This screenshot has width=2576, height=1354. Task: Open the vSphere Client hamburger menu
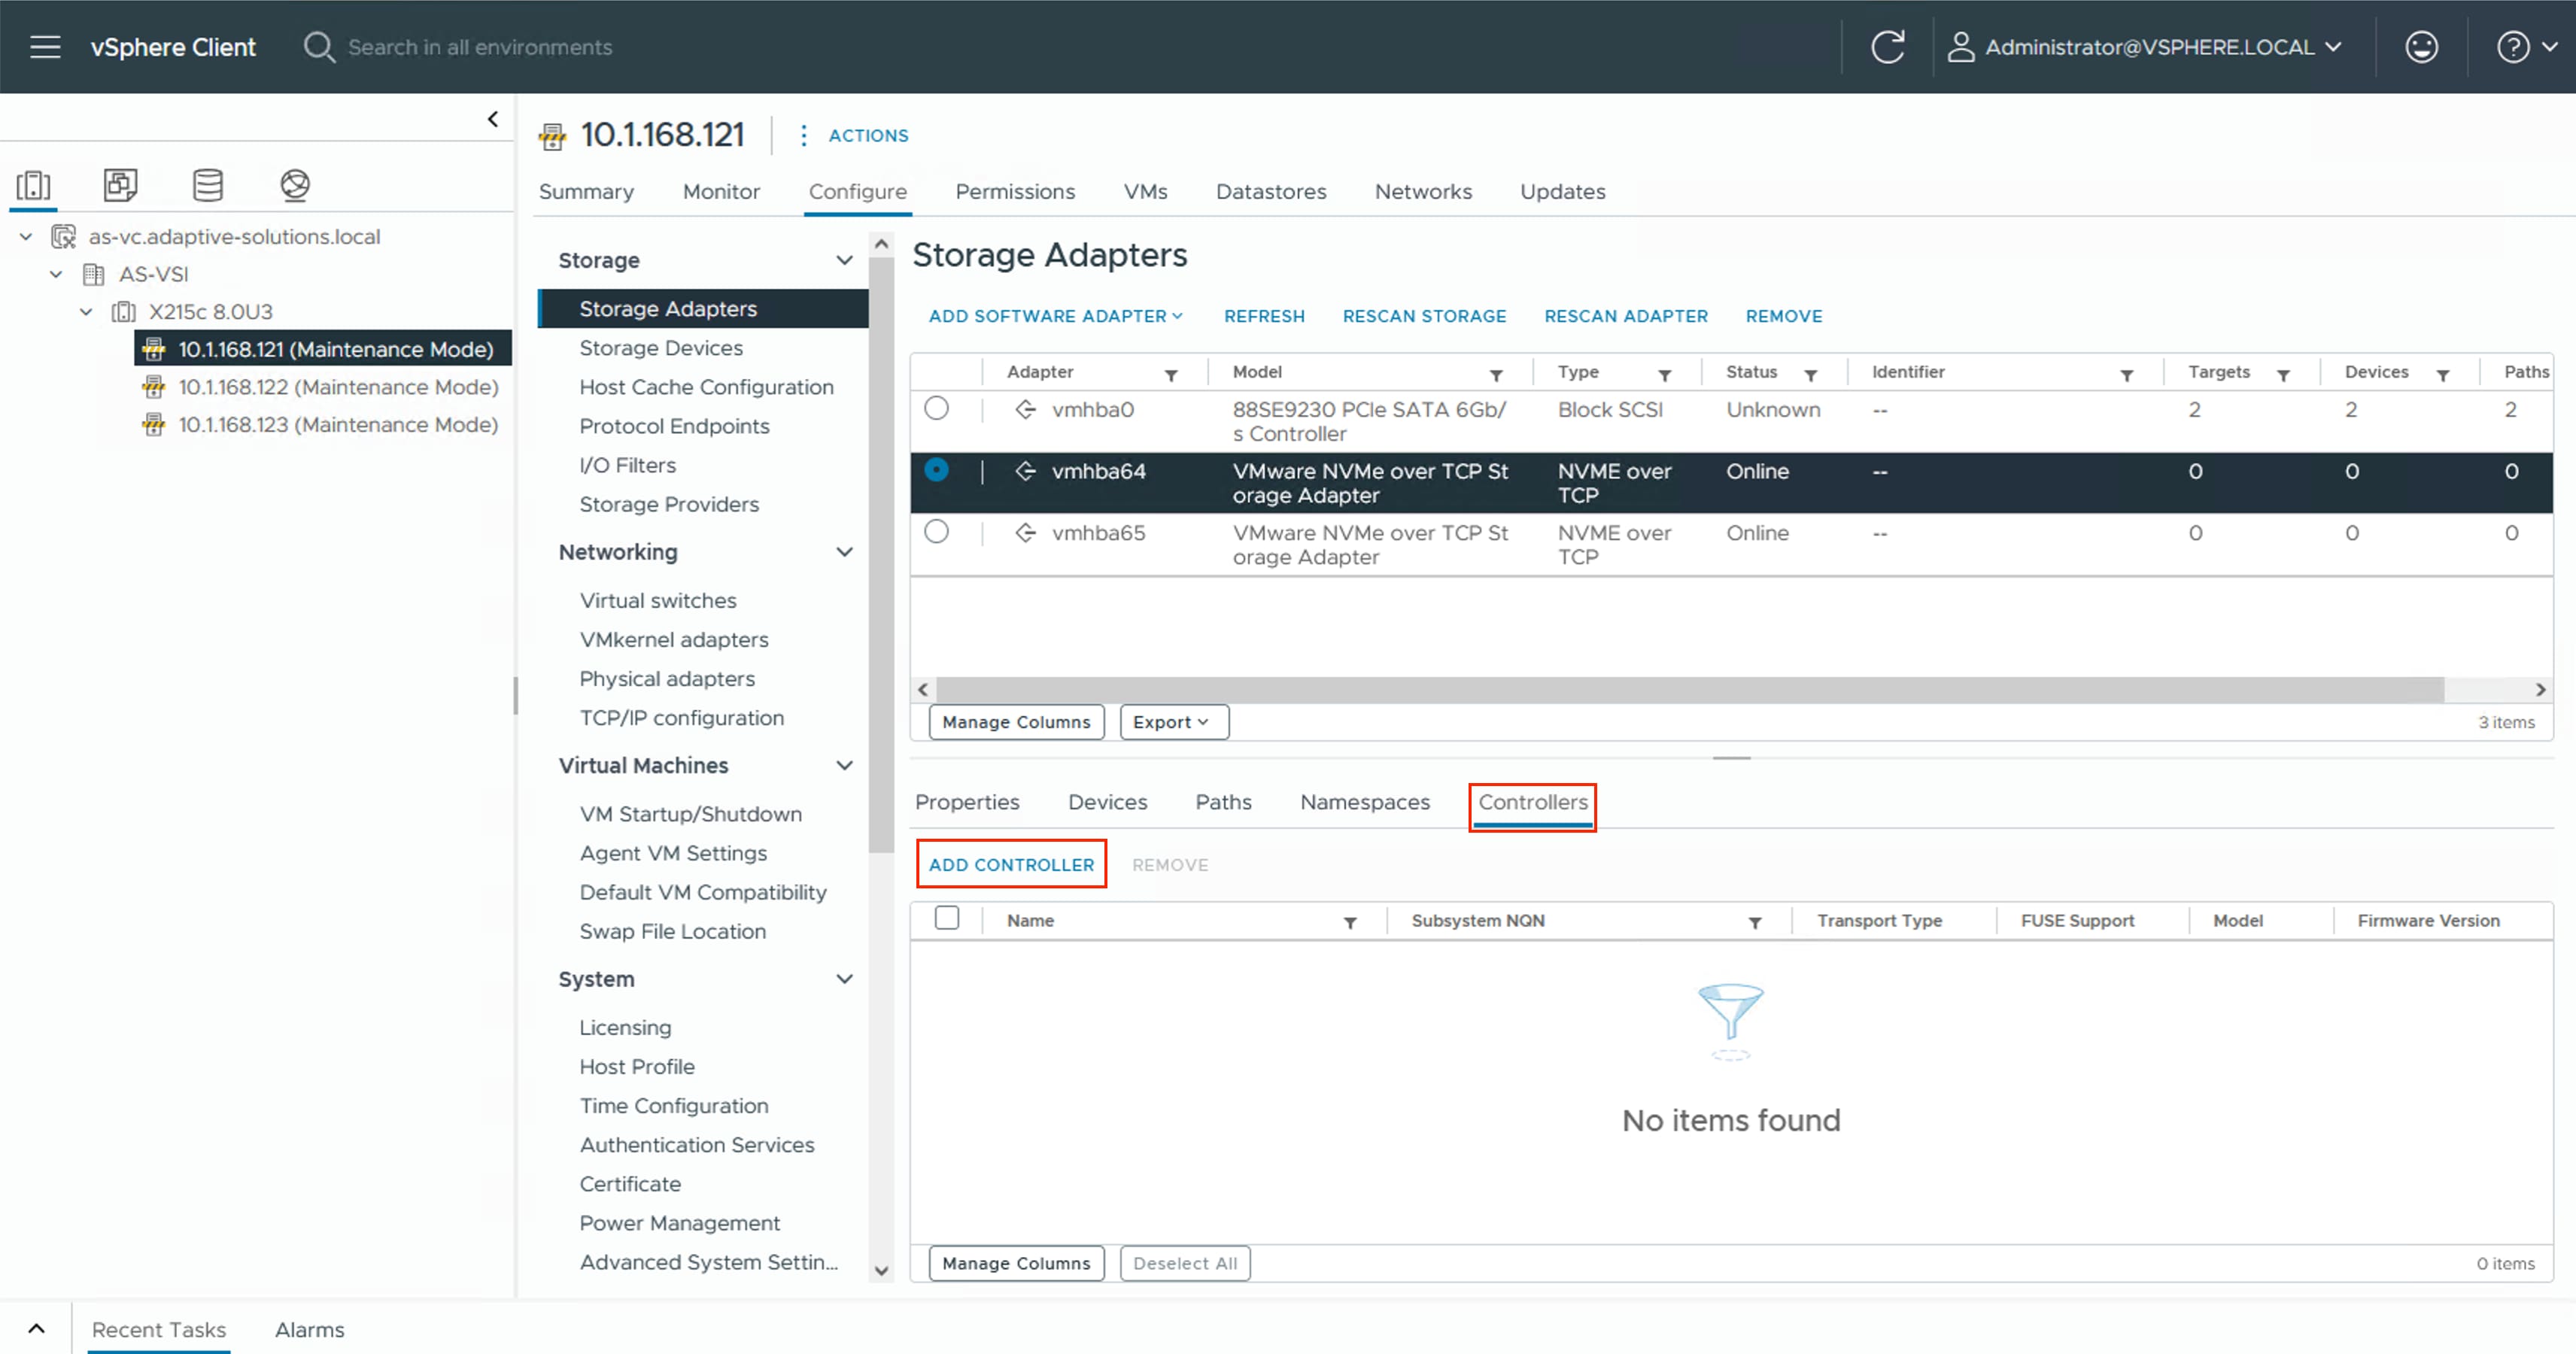44,46
